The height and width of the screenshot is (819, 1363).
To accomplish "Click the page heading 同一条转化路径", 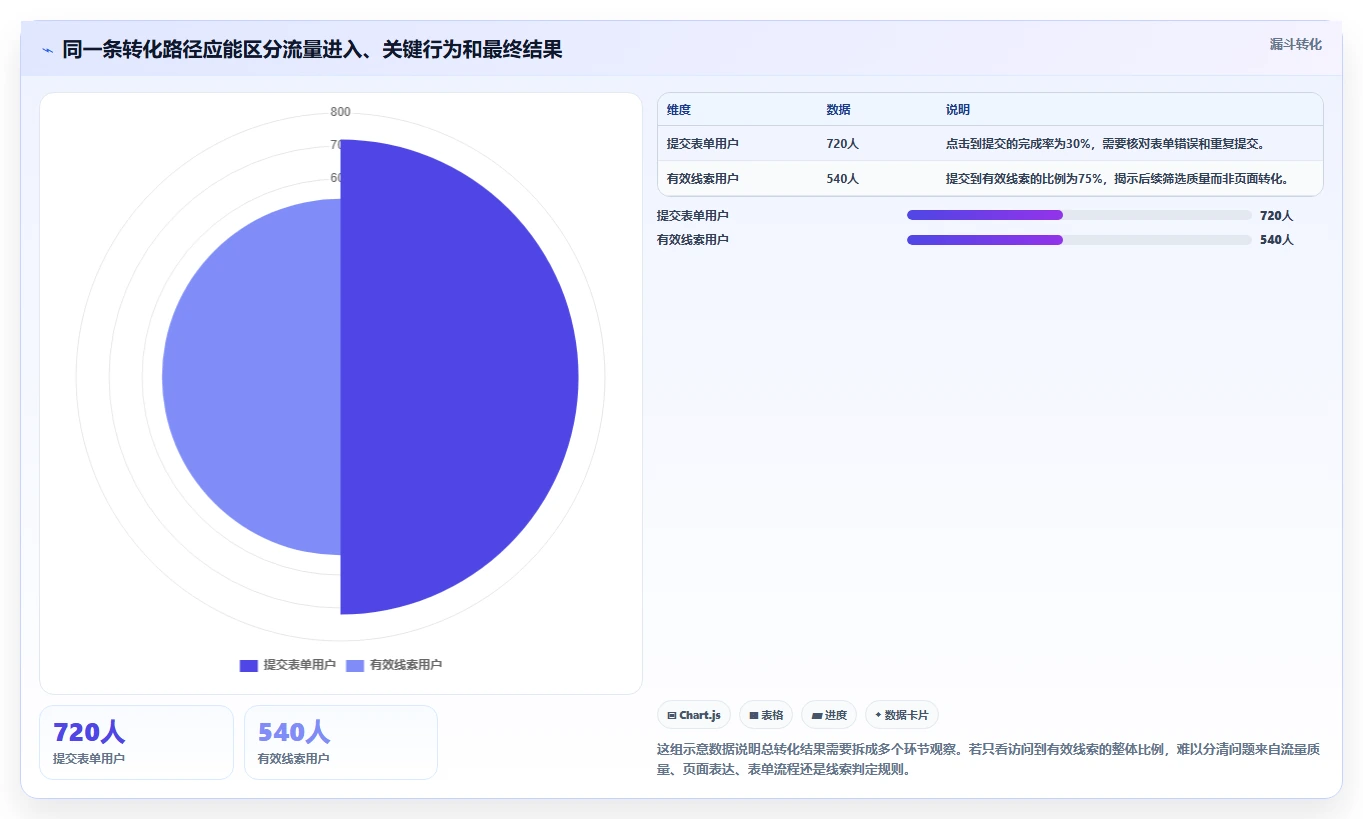I will tap(312, 49).
